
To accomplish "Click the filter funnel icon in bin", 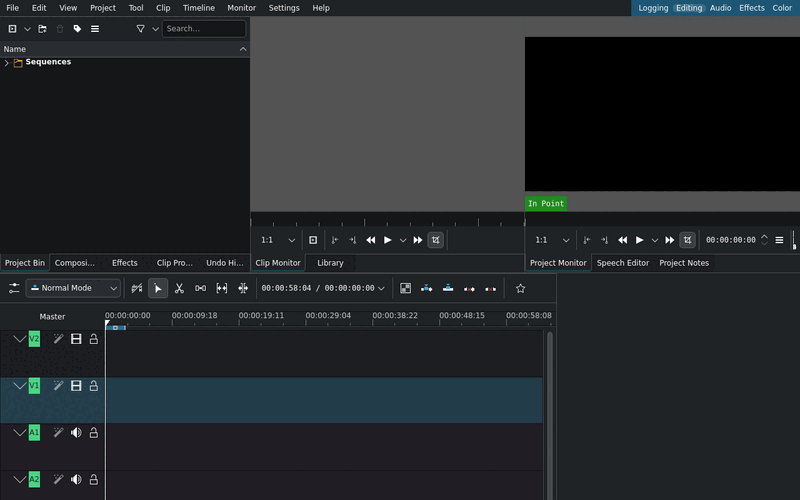I will point(140,29).
